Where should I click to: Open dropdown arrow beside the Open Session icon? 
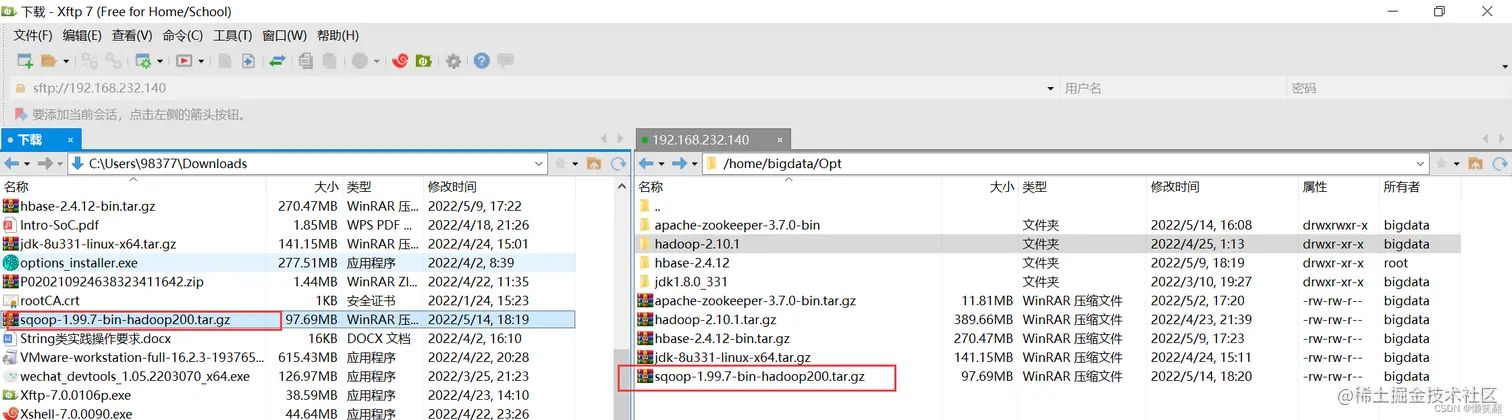[x=66, y=61]
